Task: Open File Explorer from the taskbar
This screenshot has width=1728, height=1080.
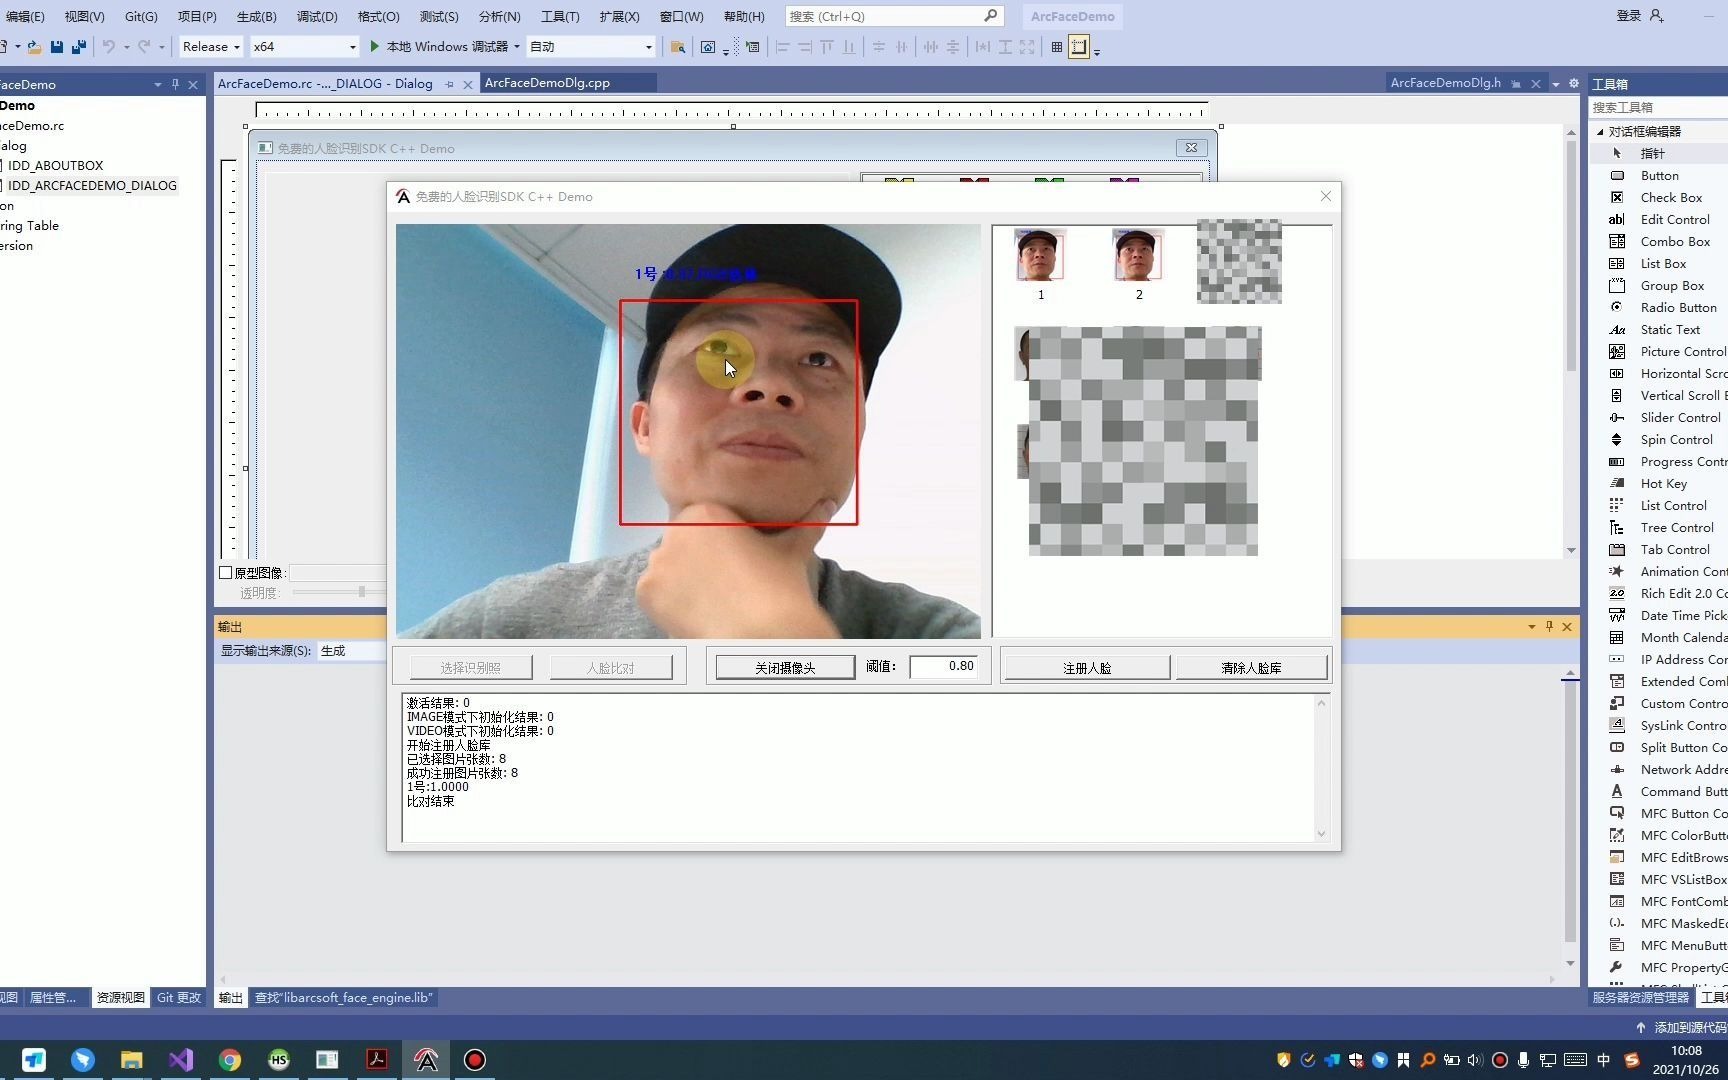Action: 132,1060
